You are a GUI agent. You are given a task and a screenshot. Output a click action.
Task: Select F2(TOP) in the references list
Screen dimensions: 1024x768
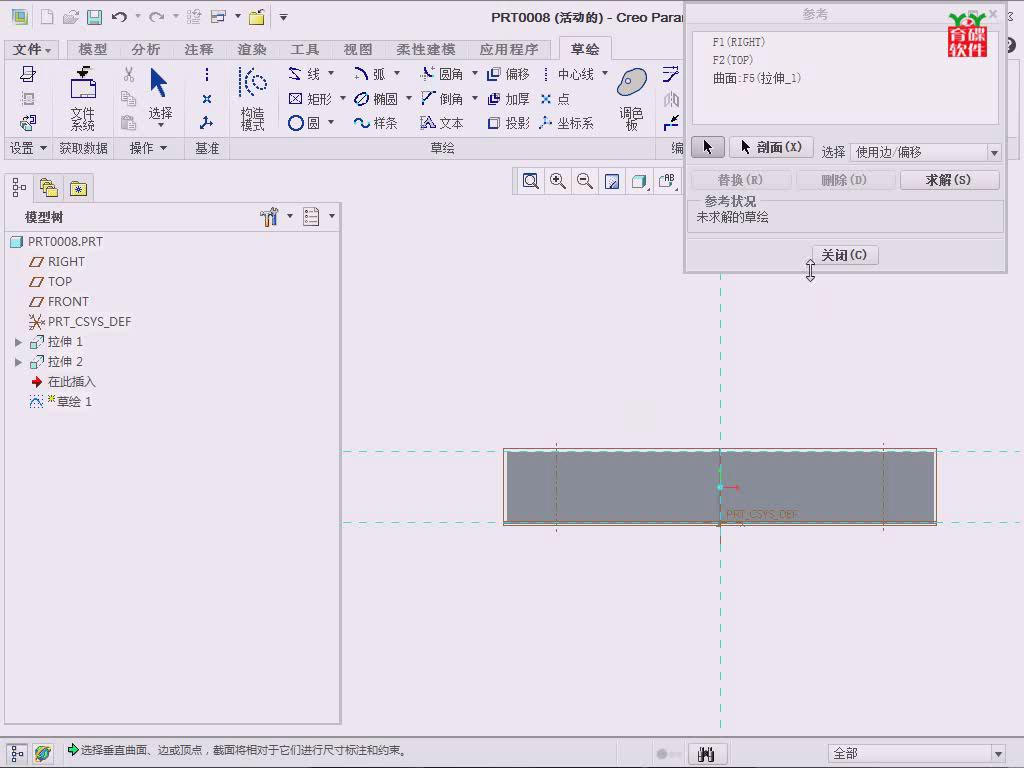coord(733,60)
